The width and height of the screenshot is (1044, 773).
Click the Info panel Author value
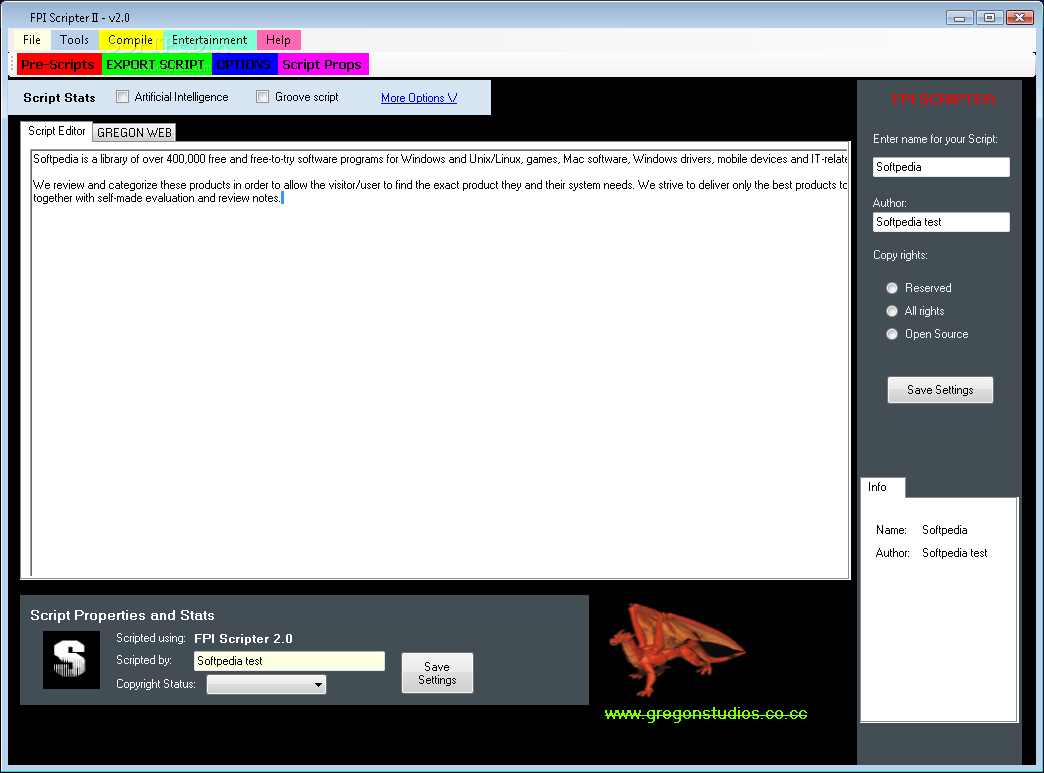[955, 553]
